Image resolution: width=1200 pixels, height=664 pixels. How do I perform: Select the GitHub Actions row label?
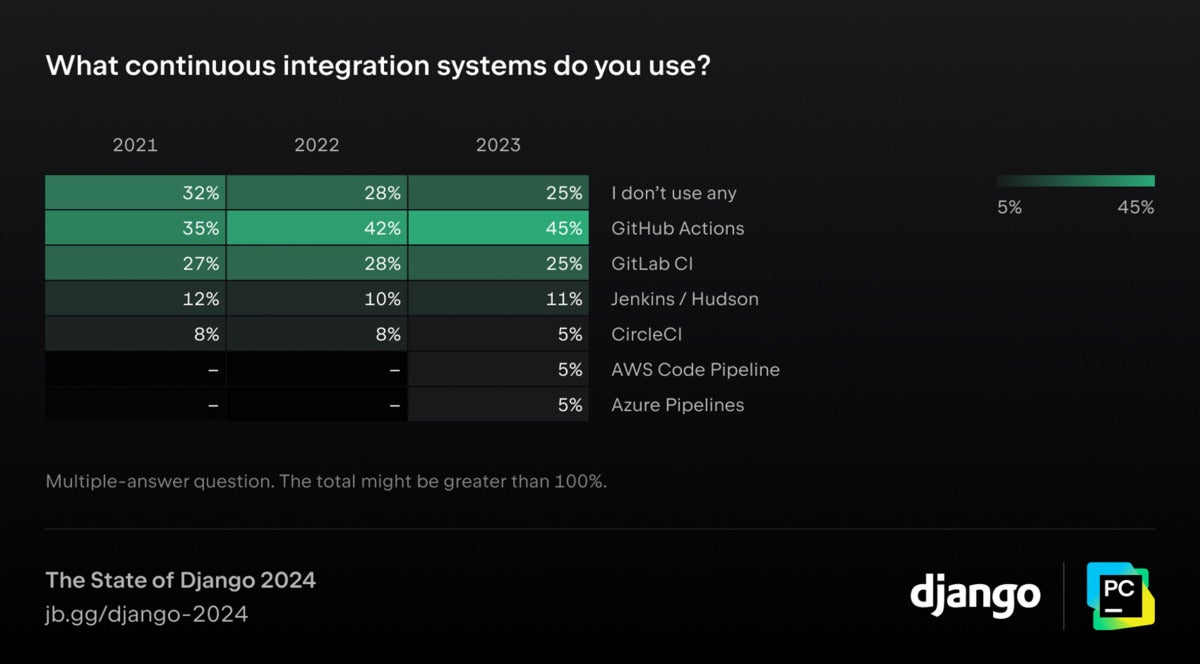click(x=678, y=228)
